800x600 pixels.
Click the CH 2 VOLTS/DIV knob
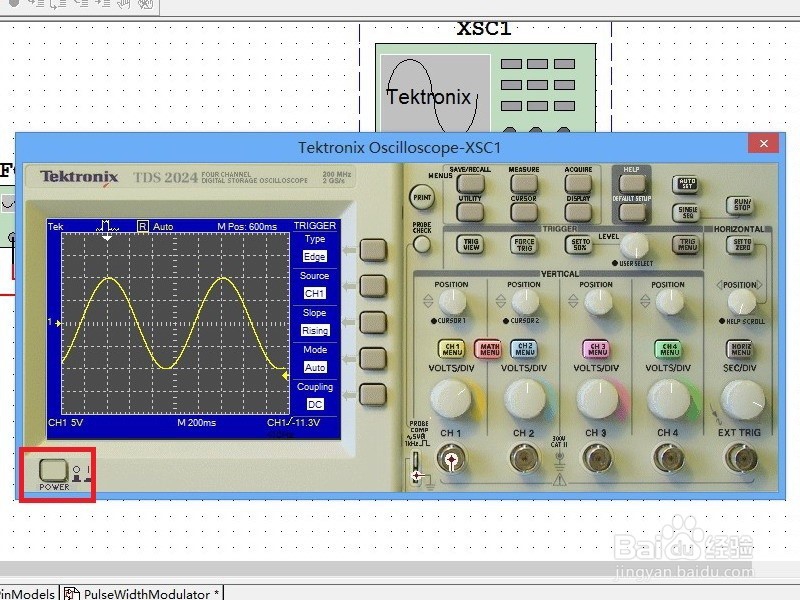point(524,400)
